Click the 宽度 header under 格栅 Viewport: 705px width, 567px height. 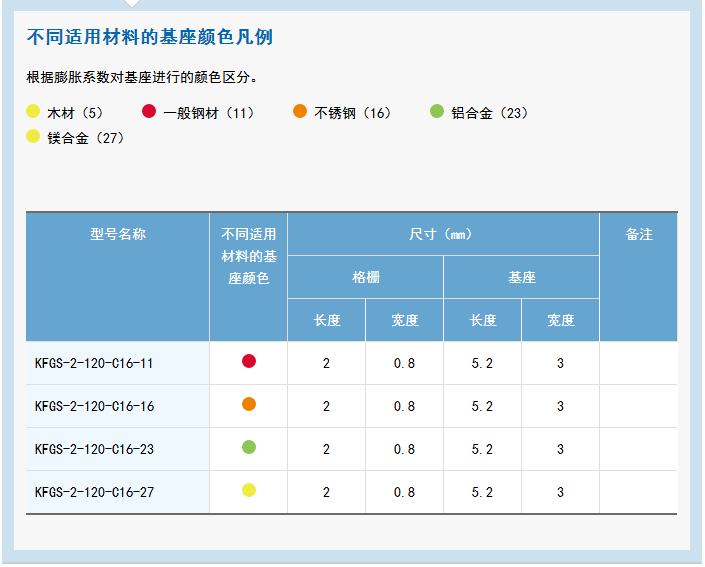tap(405, 320)
